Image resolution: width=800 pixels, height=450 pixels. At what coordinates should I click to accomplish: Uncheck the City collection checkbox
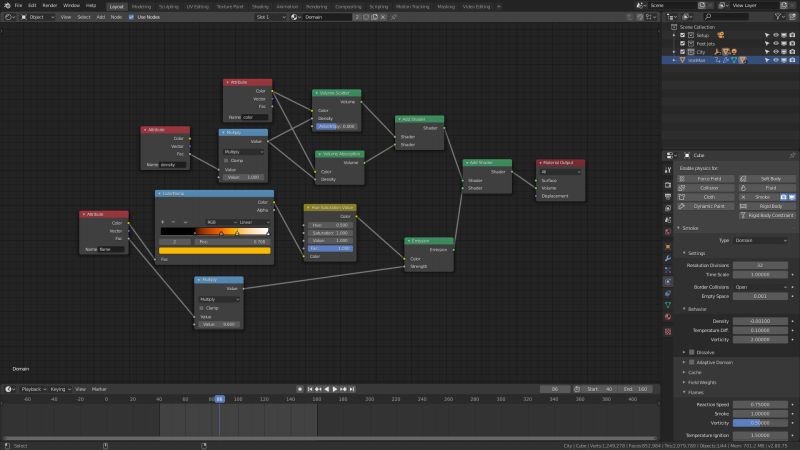tap(682, 52)
